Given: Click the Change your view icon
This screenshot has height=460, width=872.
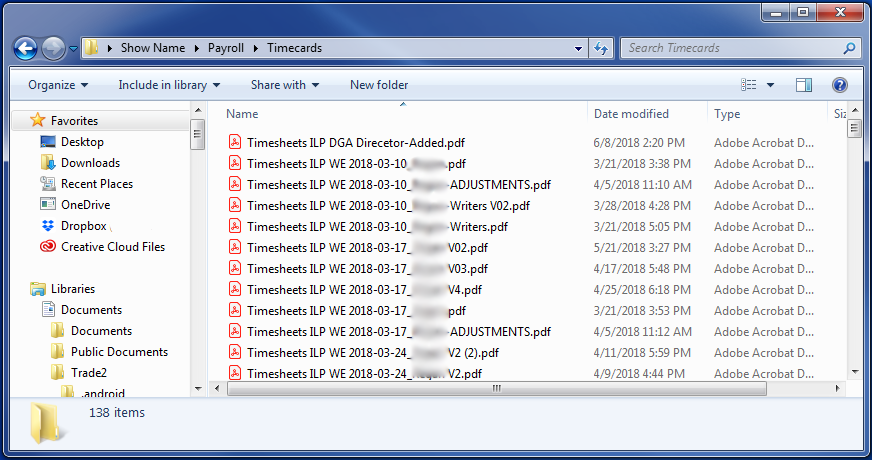Looking at the screenshot, I should (749, 85).
